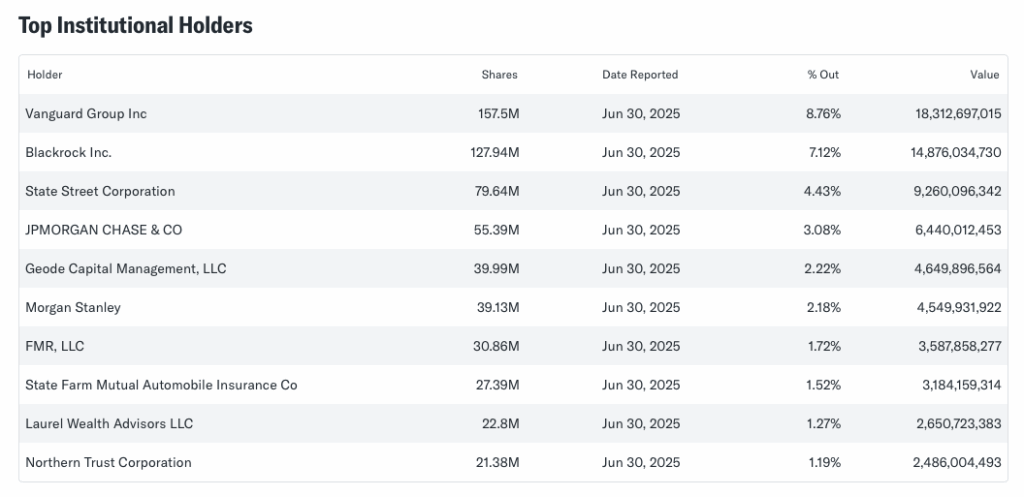
Task: Click the % Out column header
Action: pos(824,75)
